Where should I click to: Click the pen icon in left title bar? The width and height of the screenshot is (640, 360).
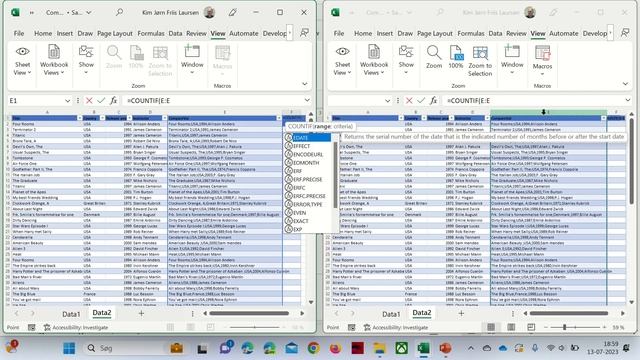tap(233, 13)
